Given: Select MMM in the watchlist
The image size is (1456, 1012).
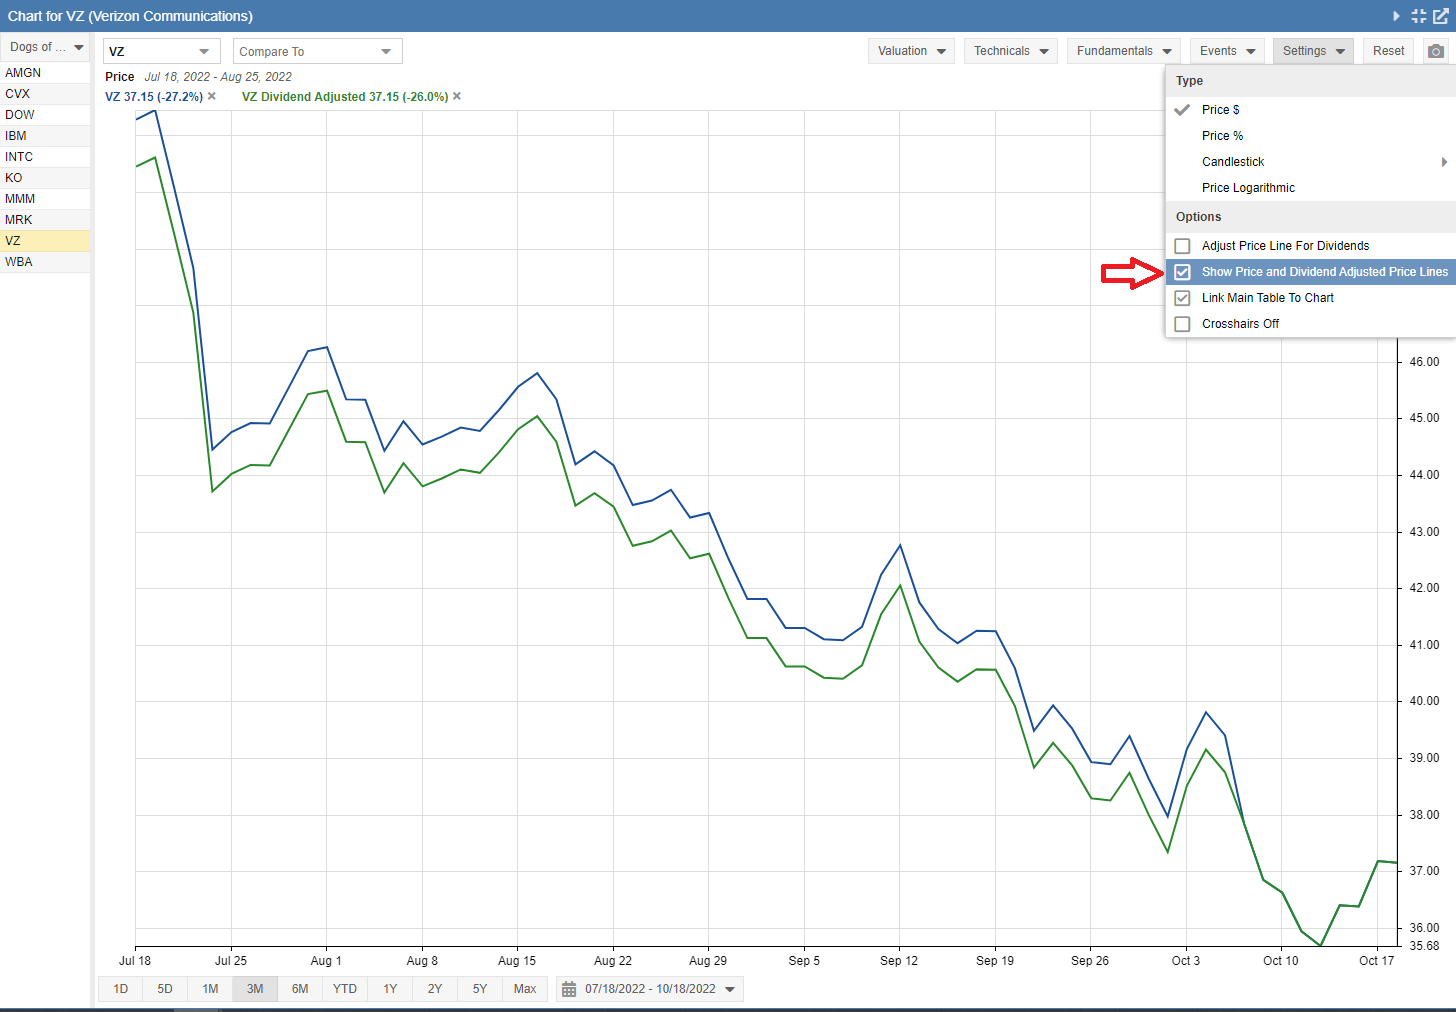Looking at the screenshot, I should point(45,199).
